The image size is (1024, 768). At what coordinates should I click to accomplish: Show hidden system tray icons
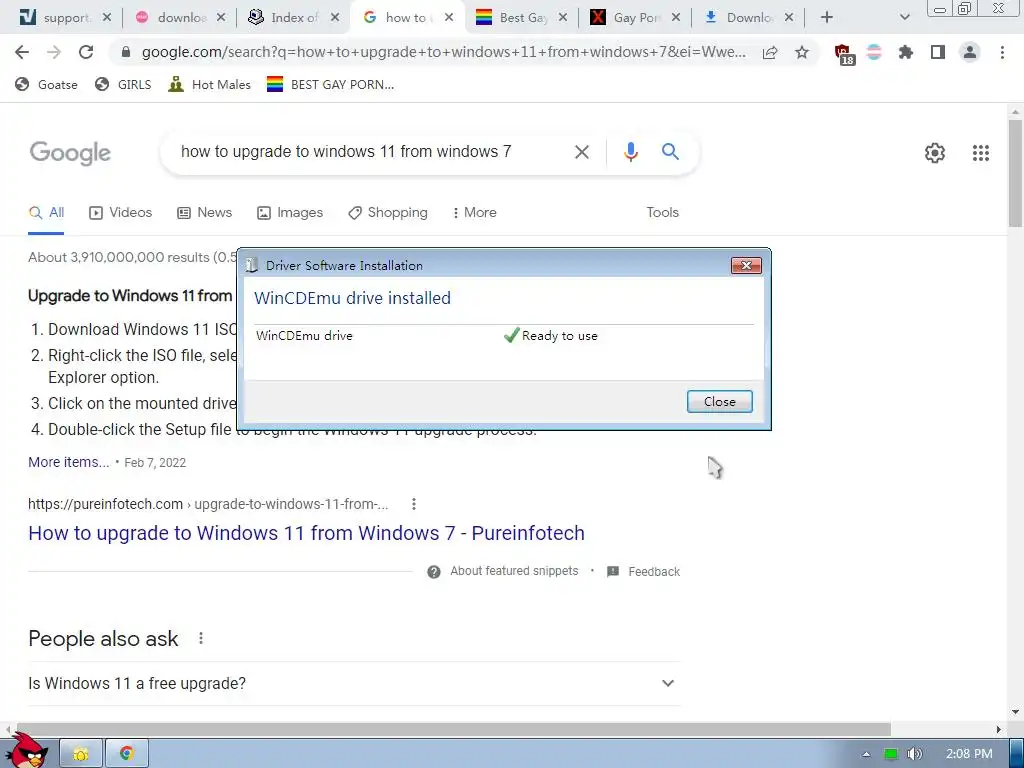[866, 754]
